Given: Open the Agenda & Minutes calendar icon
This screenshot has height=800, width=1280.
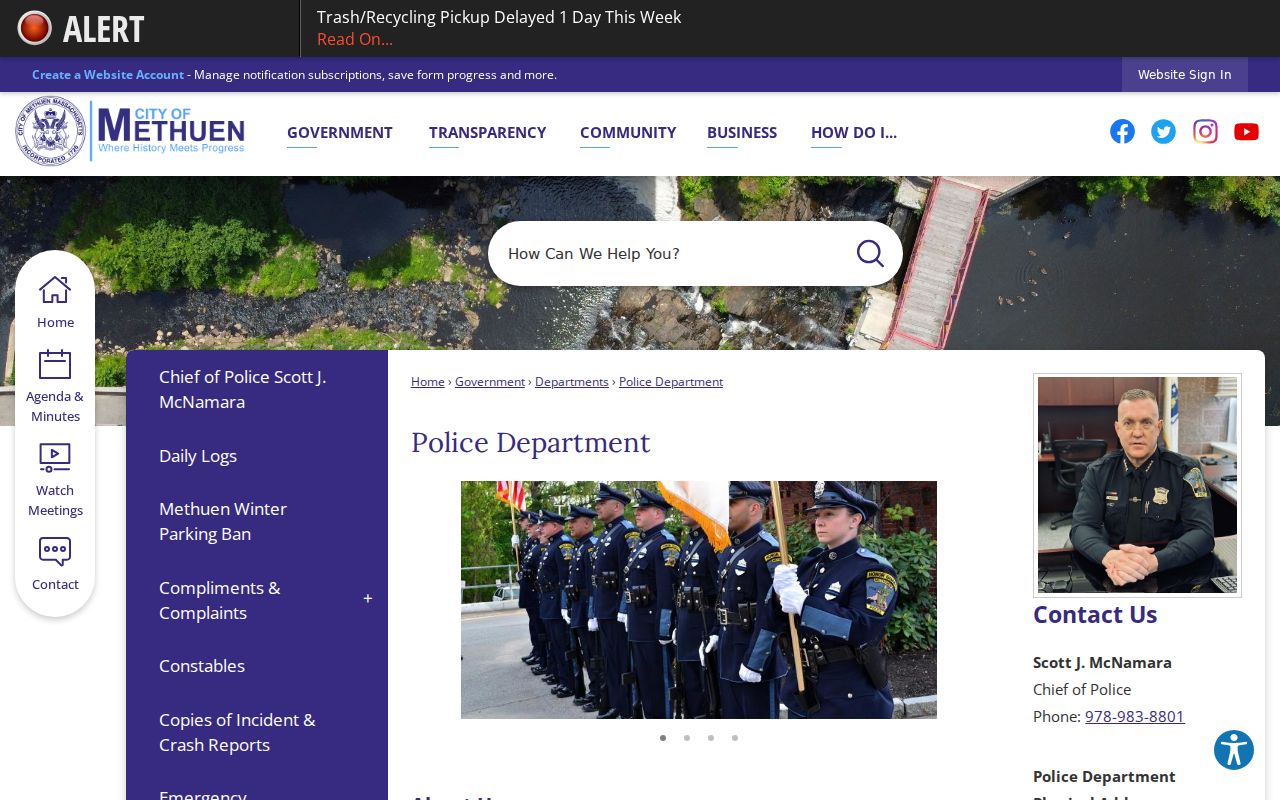Looking at the screenshot, I should click(x=55, y=364).
